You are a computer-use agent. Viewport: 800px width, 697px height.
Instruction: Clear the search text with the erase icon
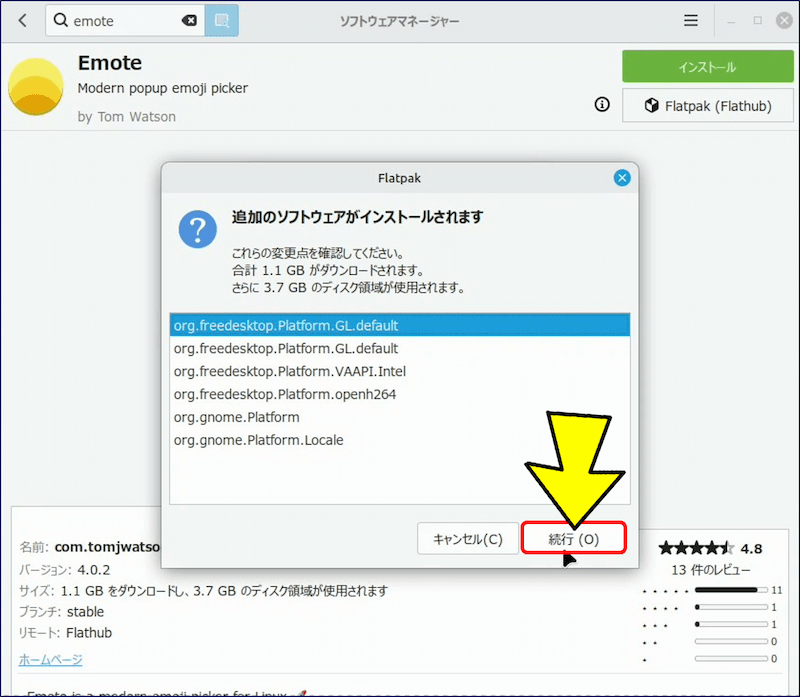(189, 21)
